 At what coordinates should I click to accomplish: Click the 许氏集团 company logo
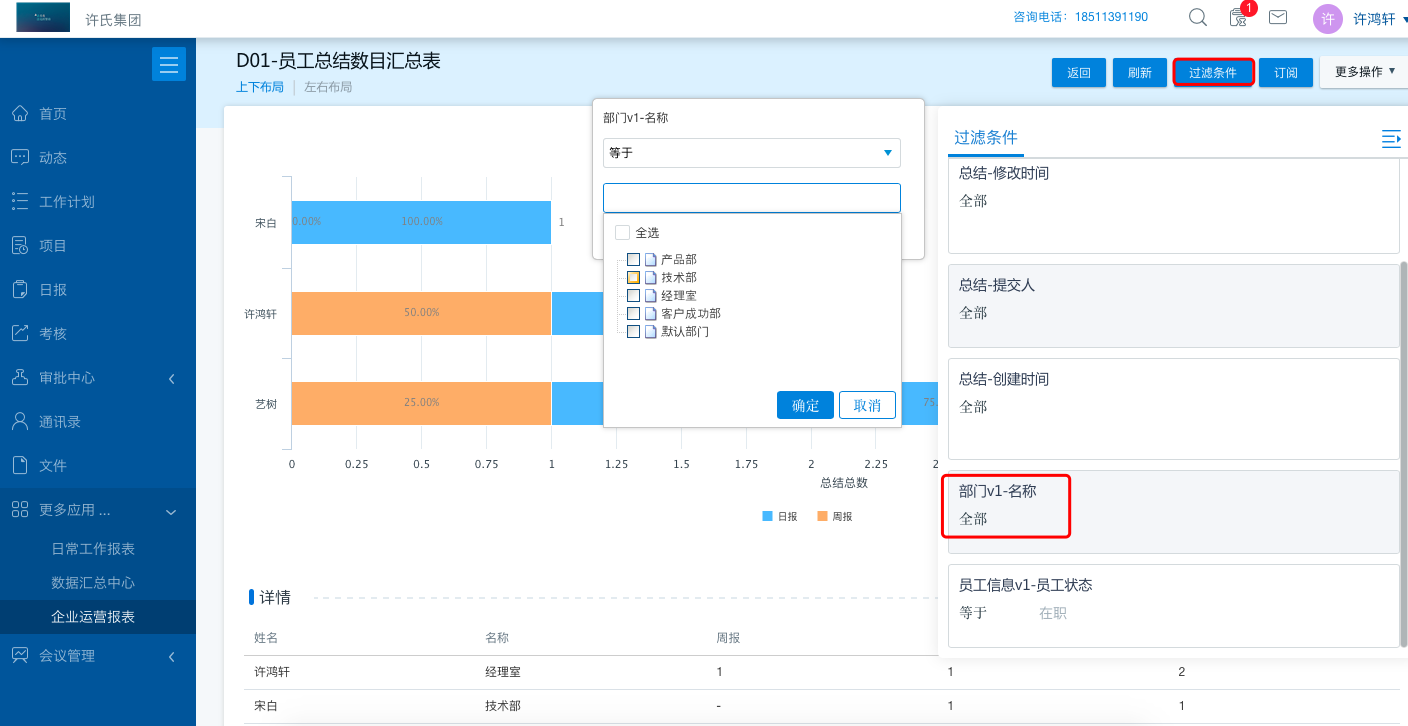[43, 17]
